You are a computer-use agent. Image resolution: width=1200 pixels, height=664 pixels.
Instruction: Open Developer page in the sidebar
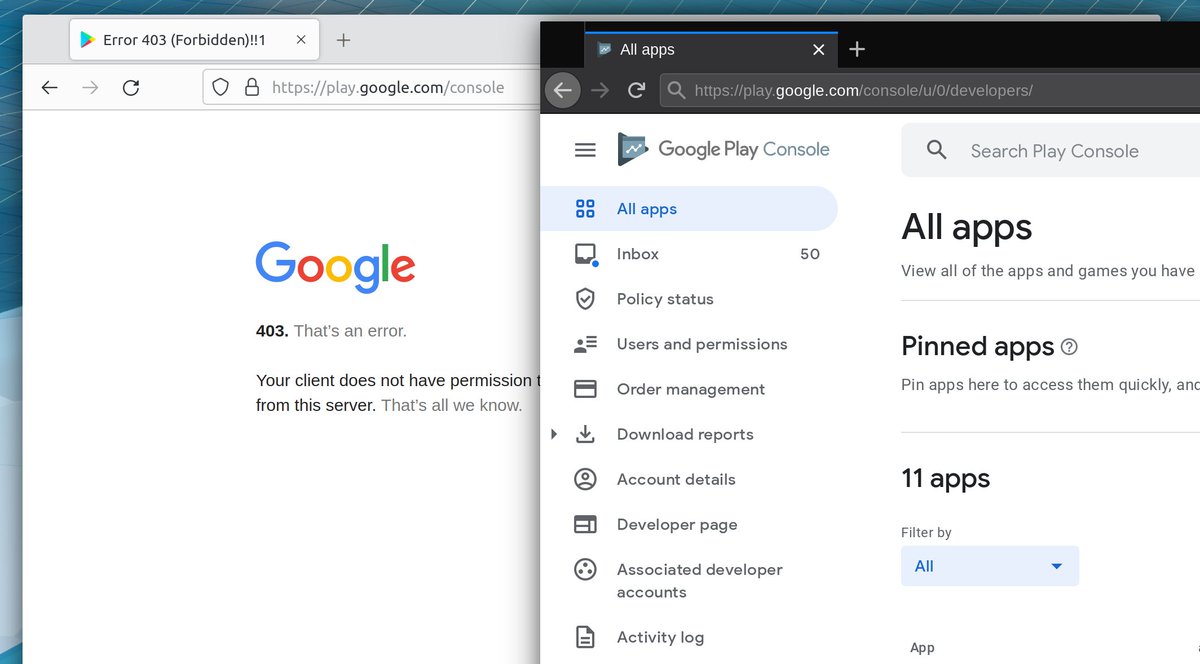689,524
